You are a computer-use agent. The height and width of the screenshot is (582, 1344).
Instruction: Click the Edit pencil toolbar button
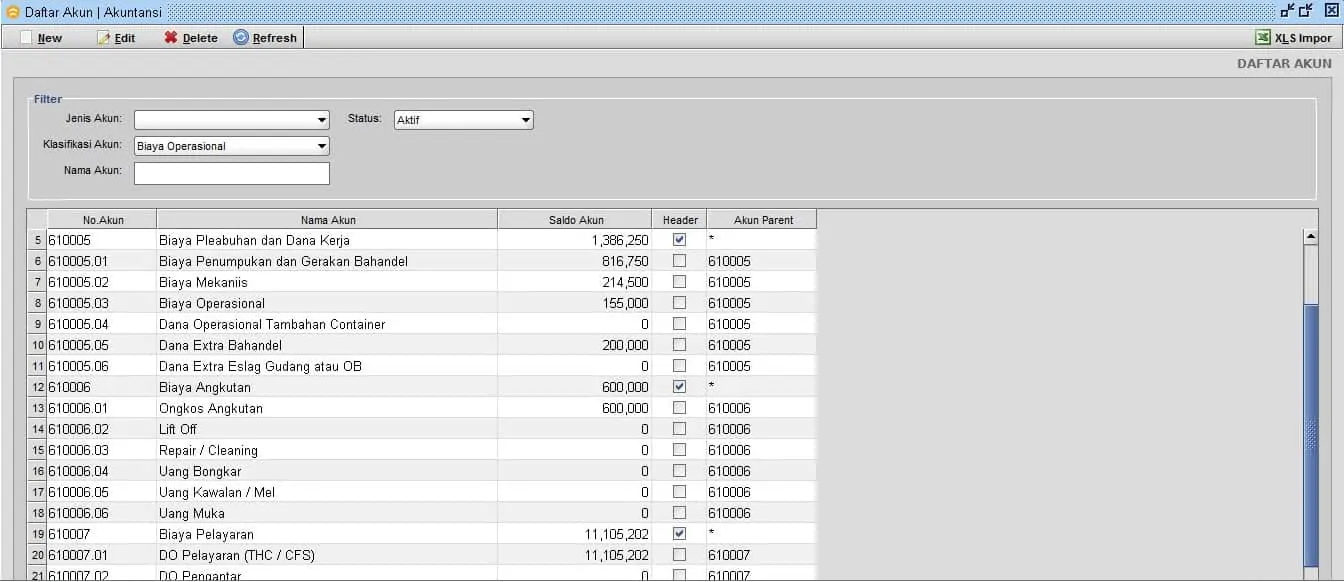pyautogui.click(x=116, y=38)
